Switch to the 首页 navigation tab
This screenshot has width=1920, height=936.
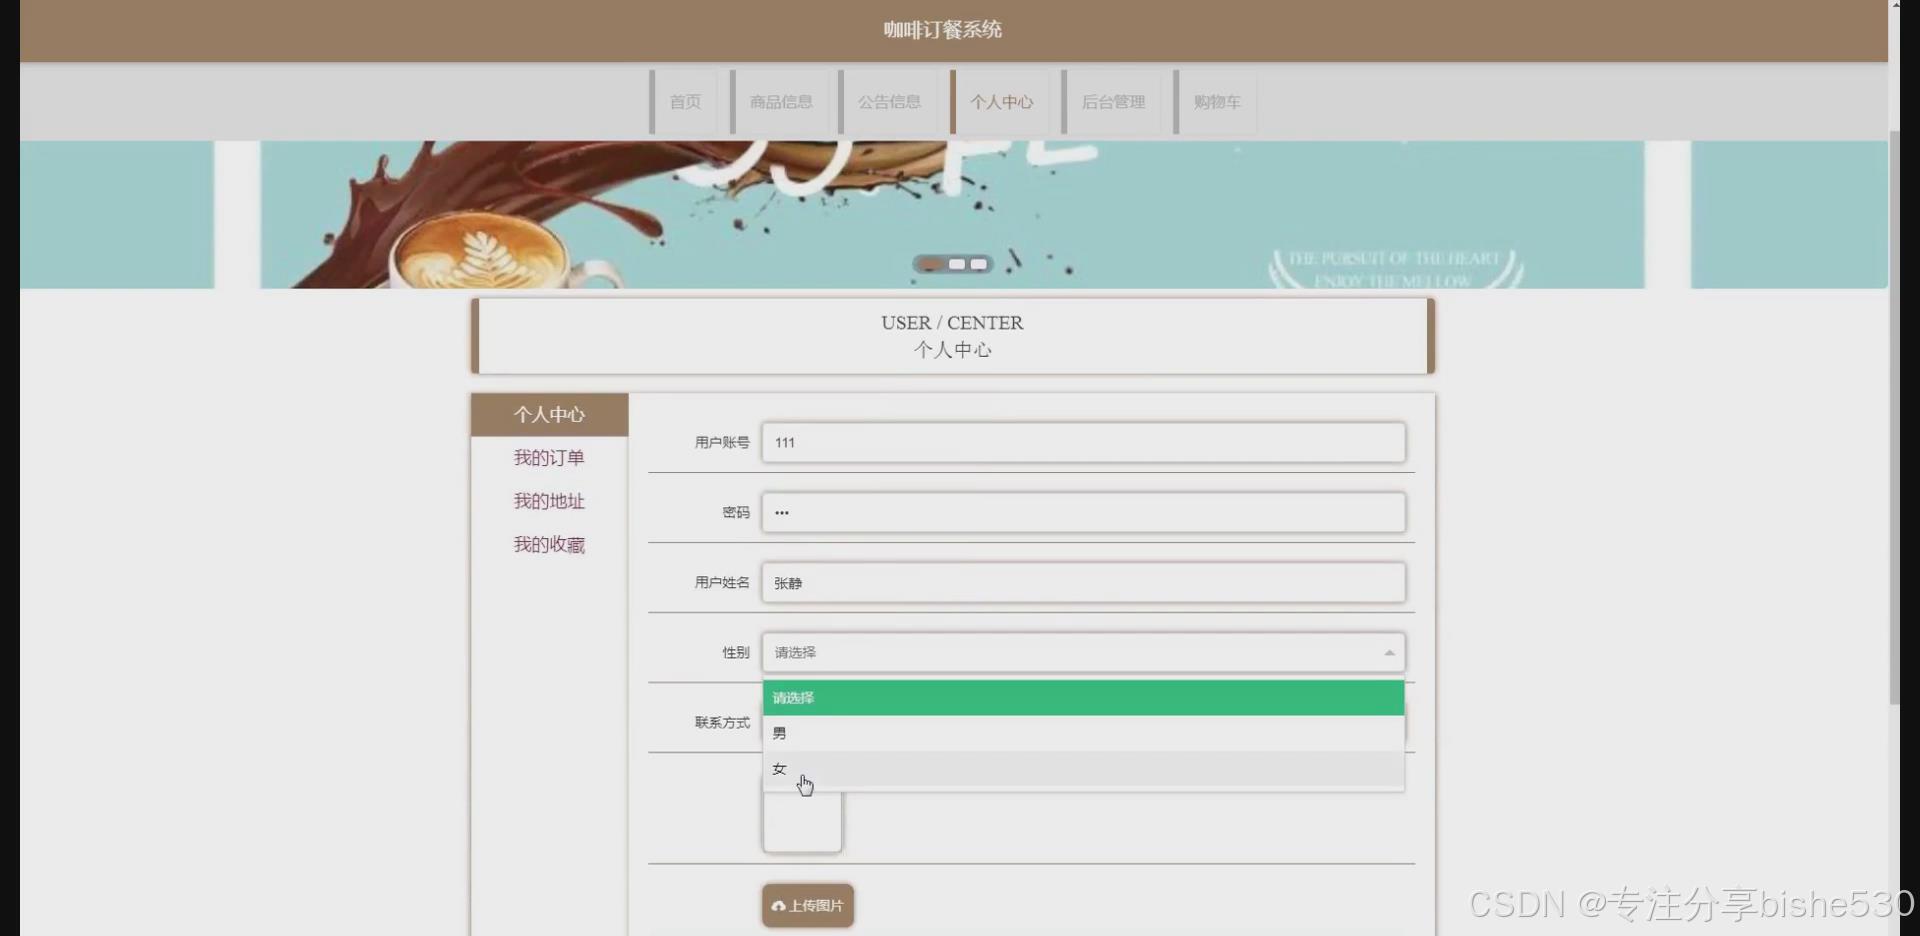click(x=684, y=101)
